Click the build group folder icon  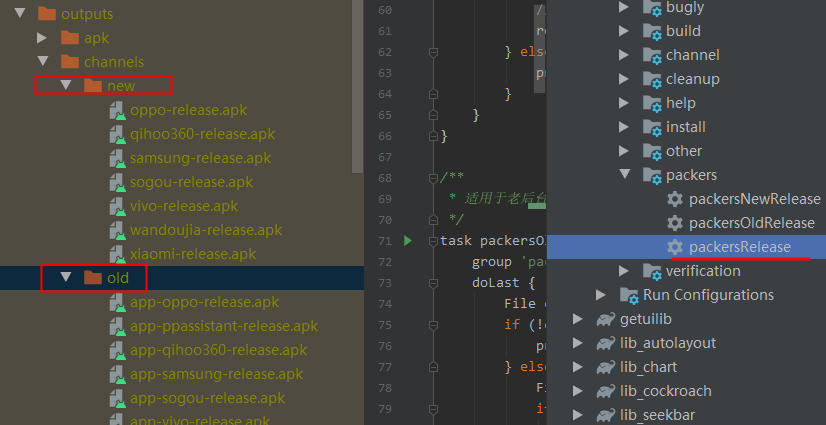tap(652, 32)
